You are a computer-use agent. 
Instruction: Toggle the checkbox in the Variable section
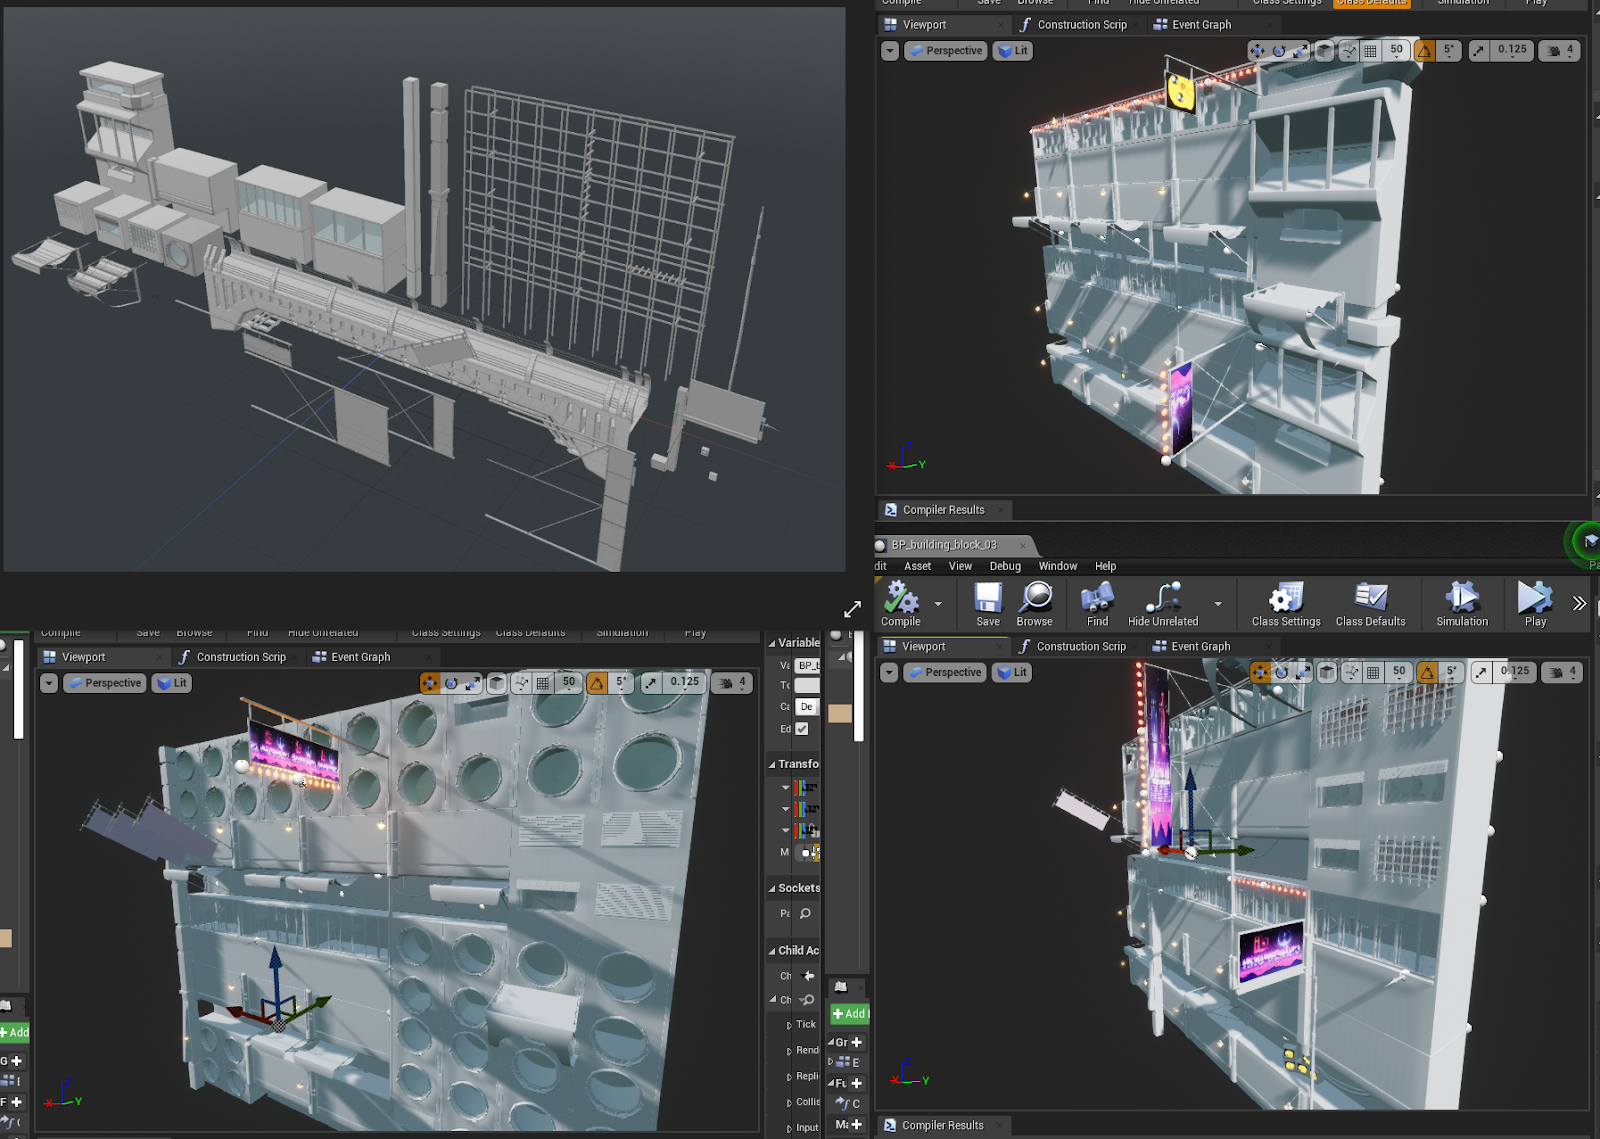(x=802, y=729)
